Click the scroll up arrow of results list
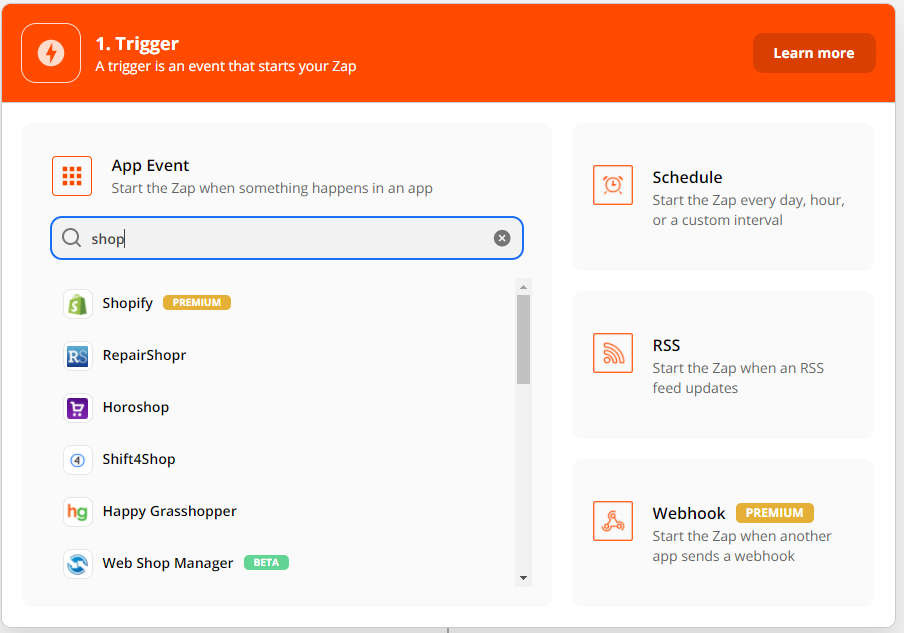Screen dimensions: 904x633 (523, 287)
